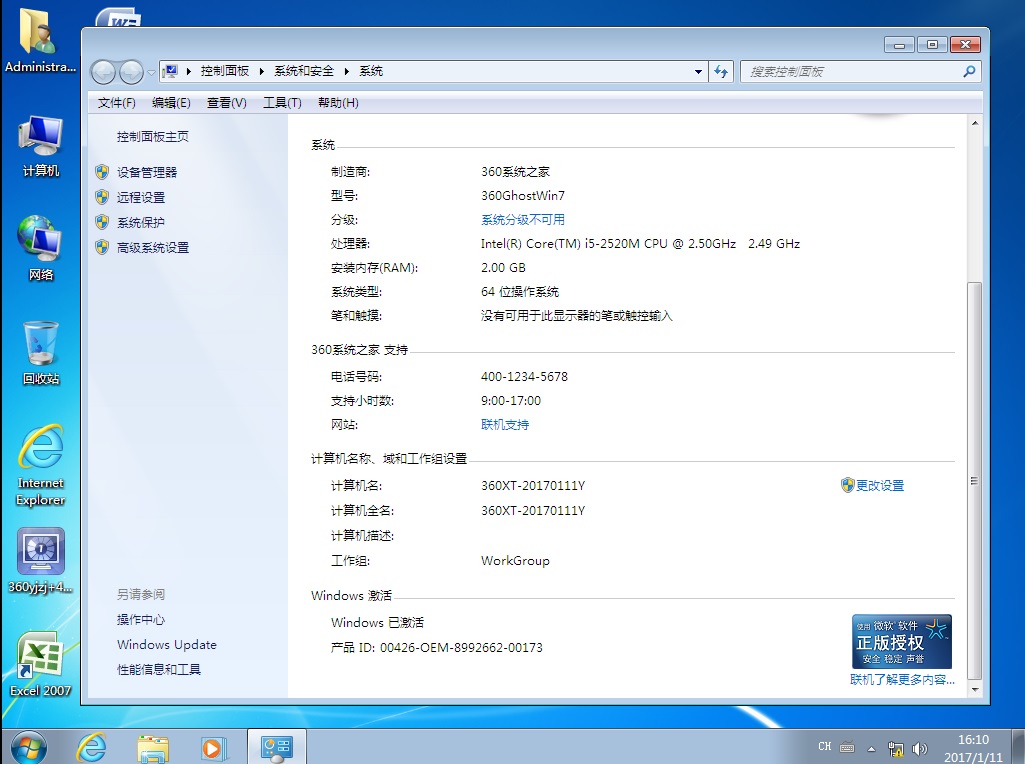Image resolution: width=1025 pixels, height=764 pixels.
Task: Open the 文件(F) menu
Action: [116, 103]
